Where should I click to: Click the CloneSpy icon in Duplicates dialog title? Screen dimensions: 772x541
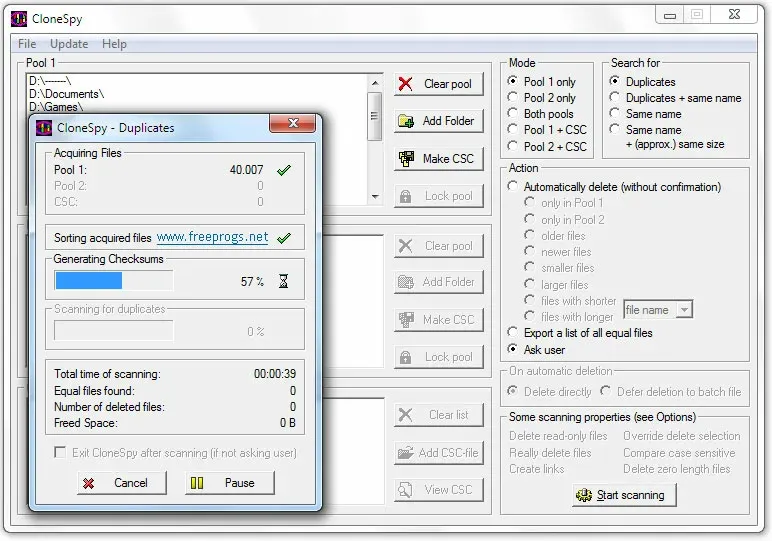click(x=44, y=128)
